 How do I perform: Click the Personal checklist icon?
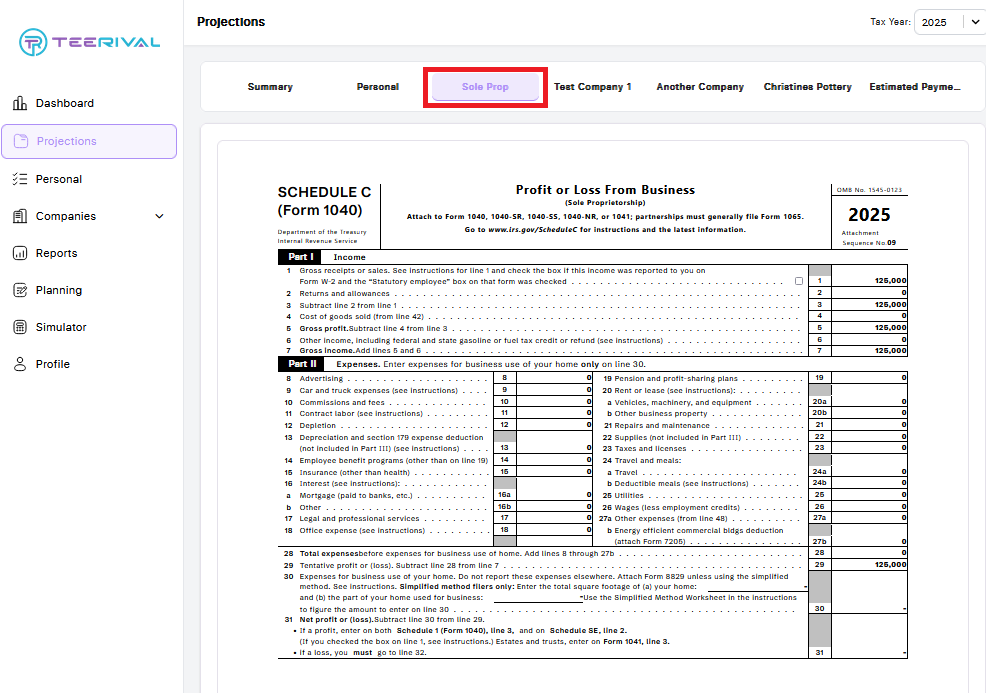point(20,179)
